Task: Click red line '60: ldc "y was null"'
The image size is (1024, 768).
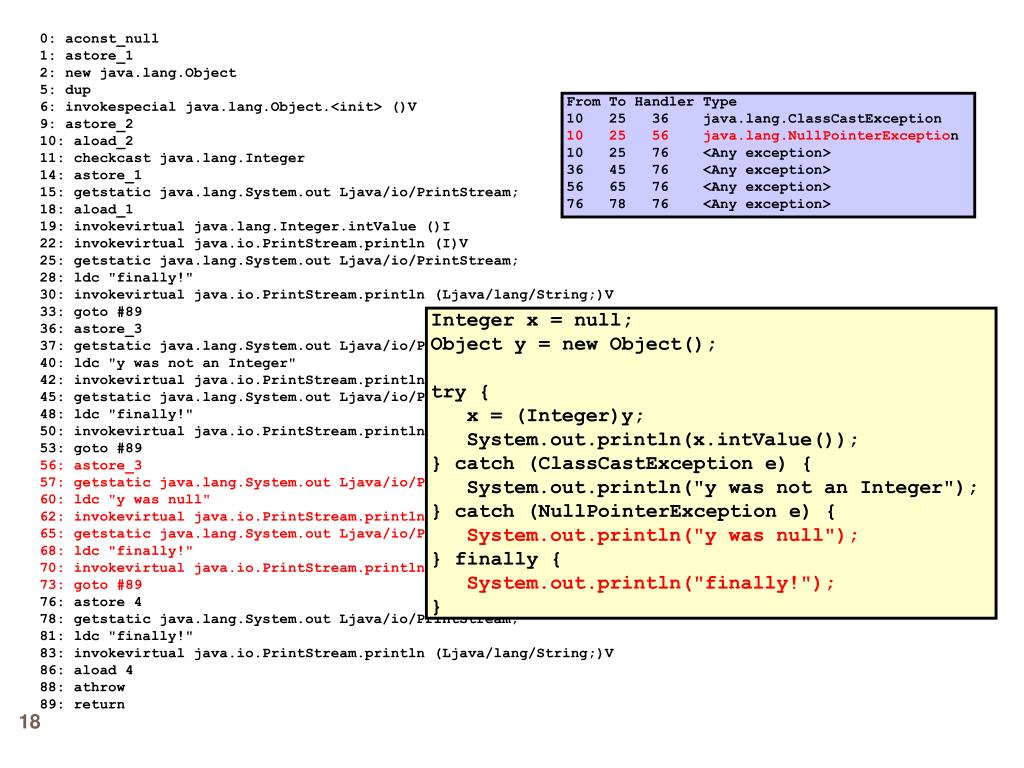Action: (x=125, y=499)
